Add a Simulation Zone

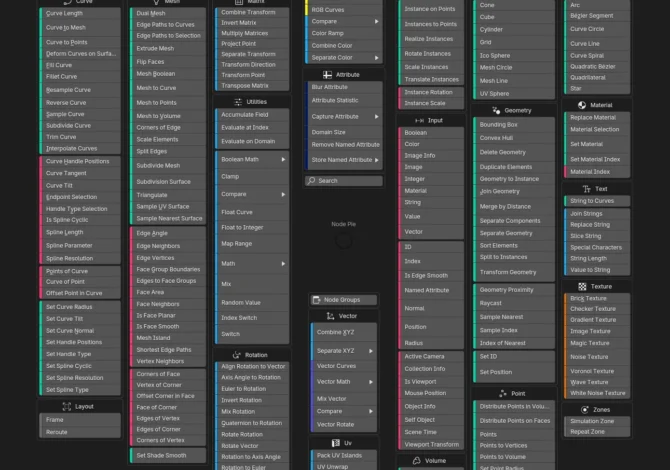[x=597, y=421]
